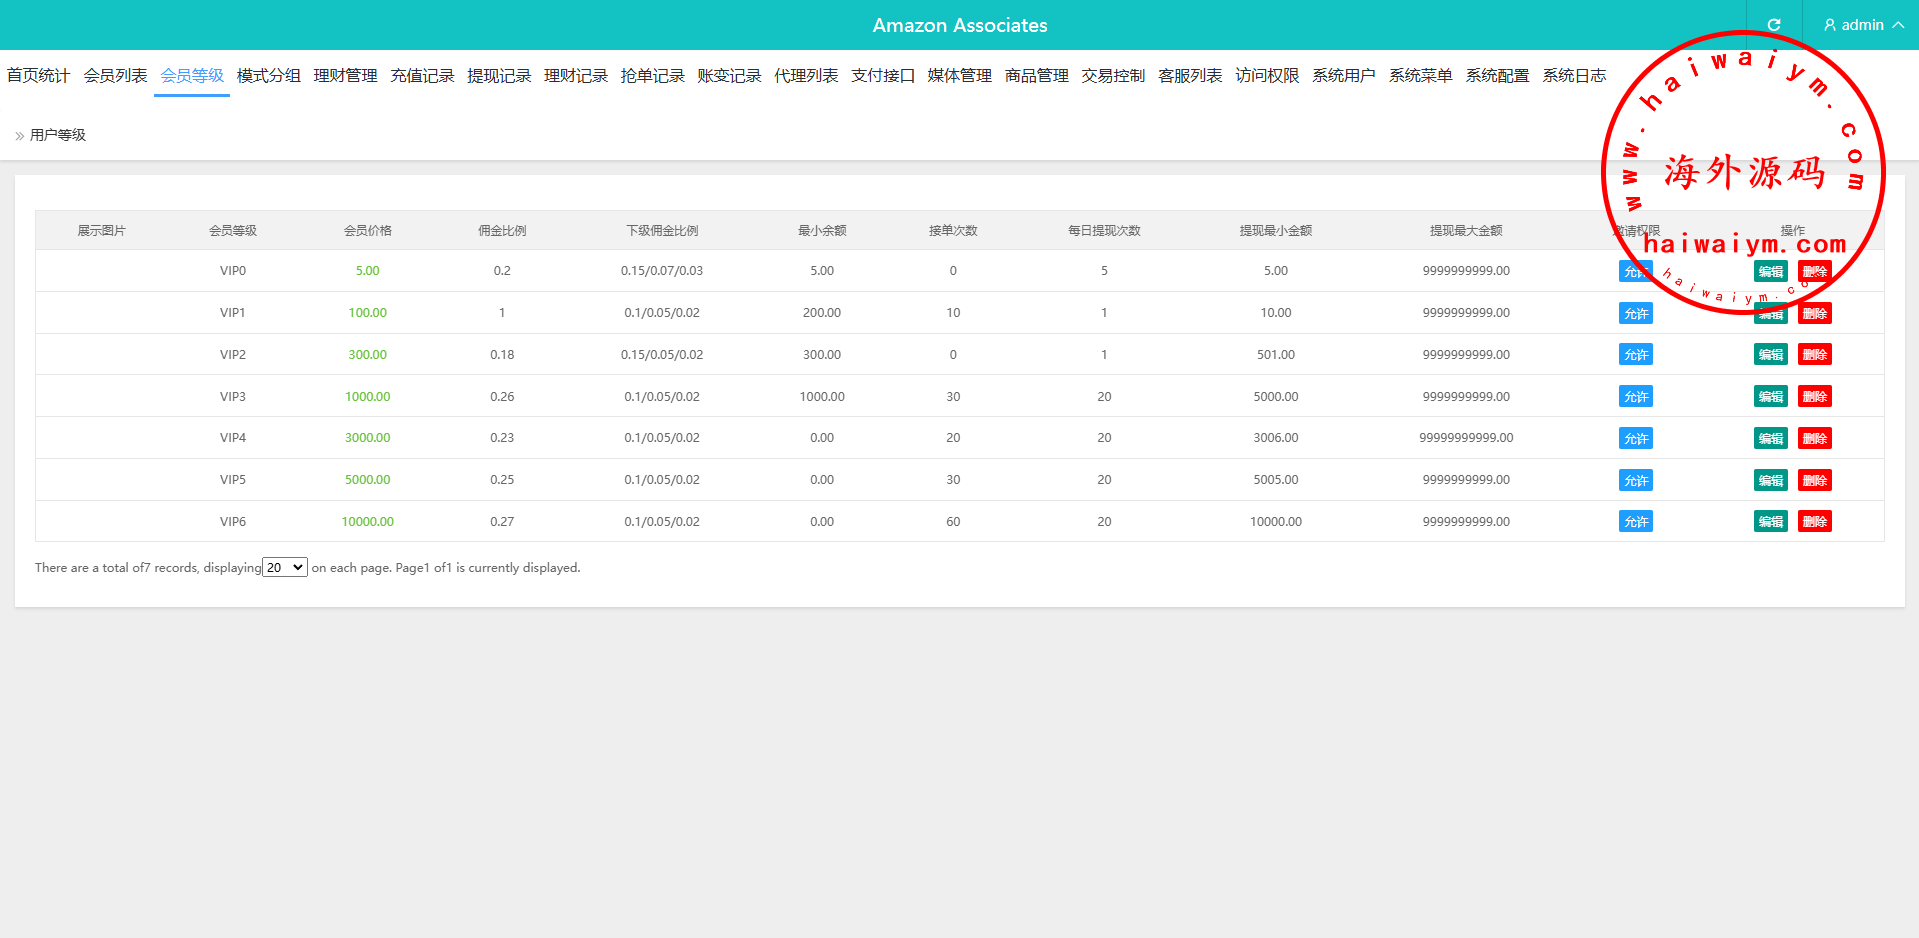Open the 首页统计 menu tab
This screenshot has width=1919, height=938.
click(38, 76)
